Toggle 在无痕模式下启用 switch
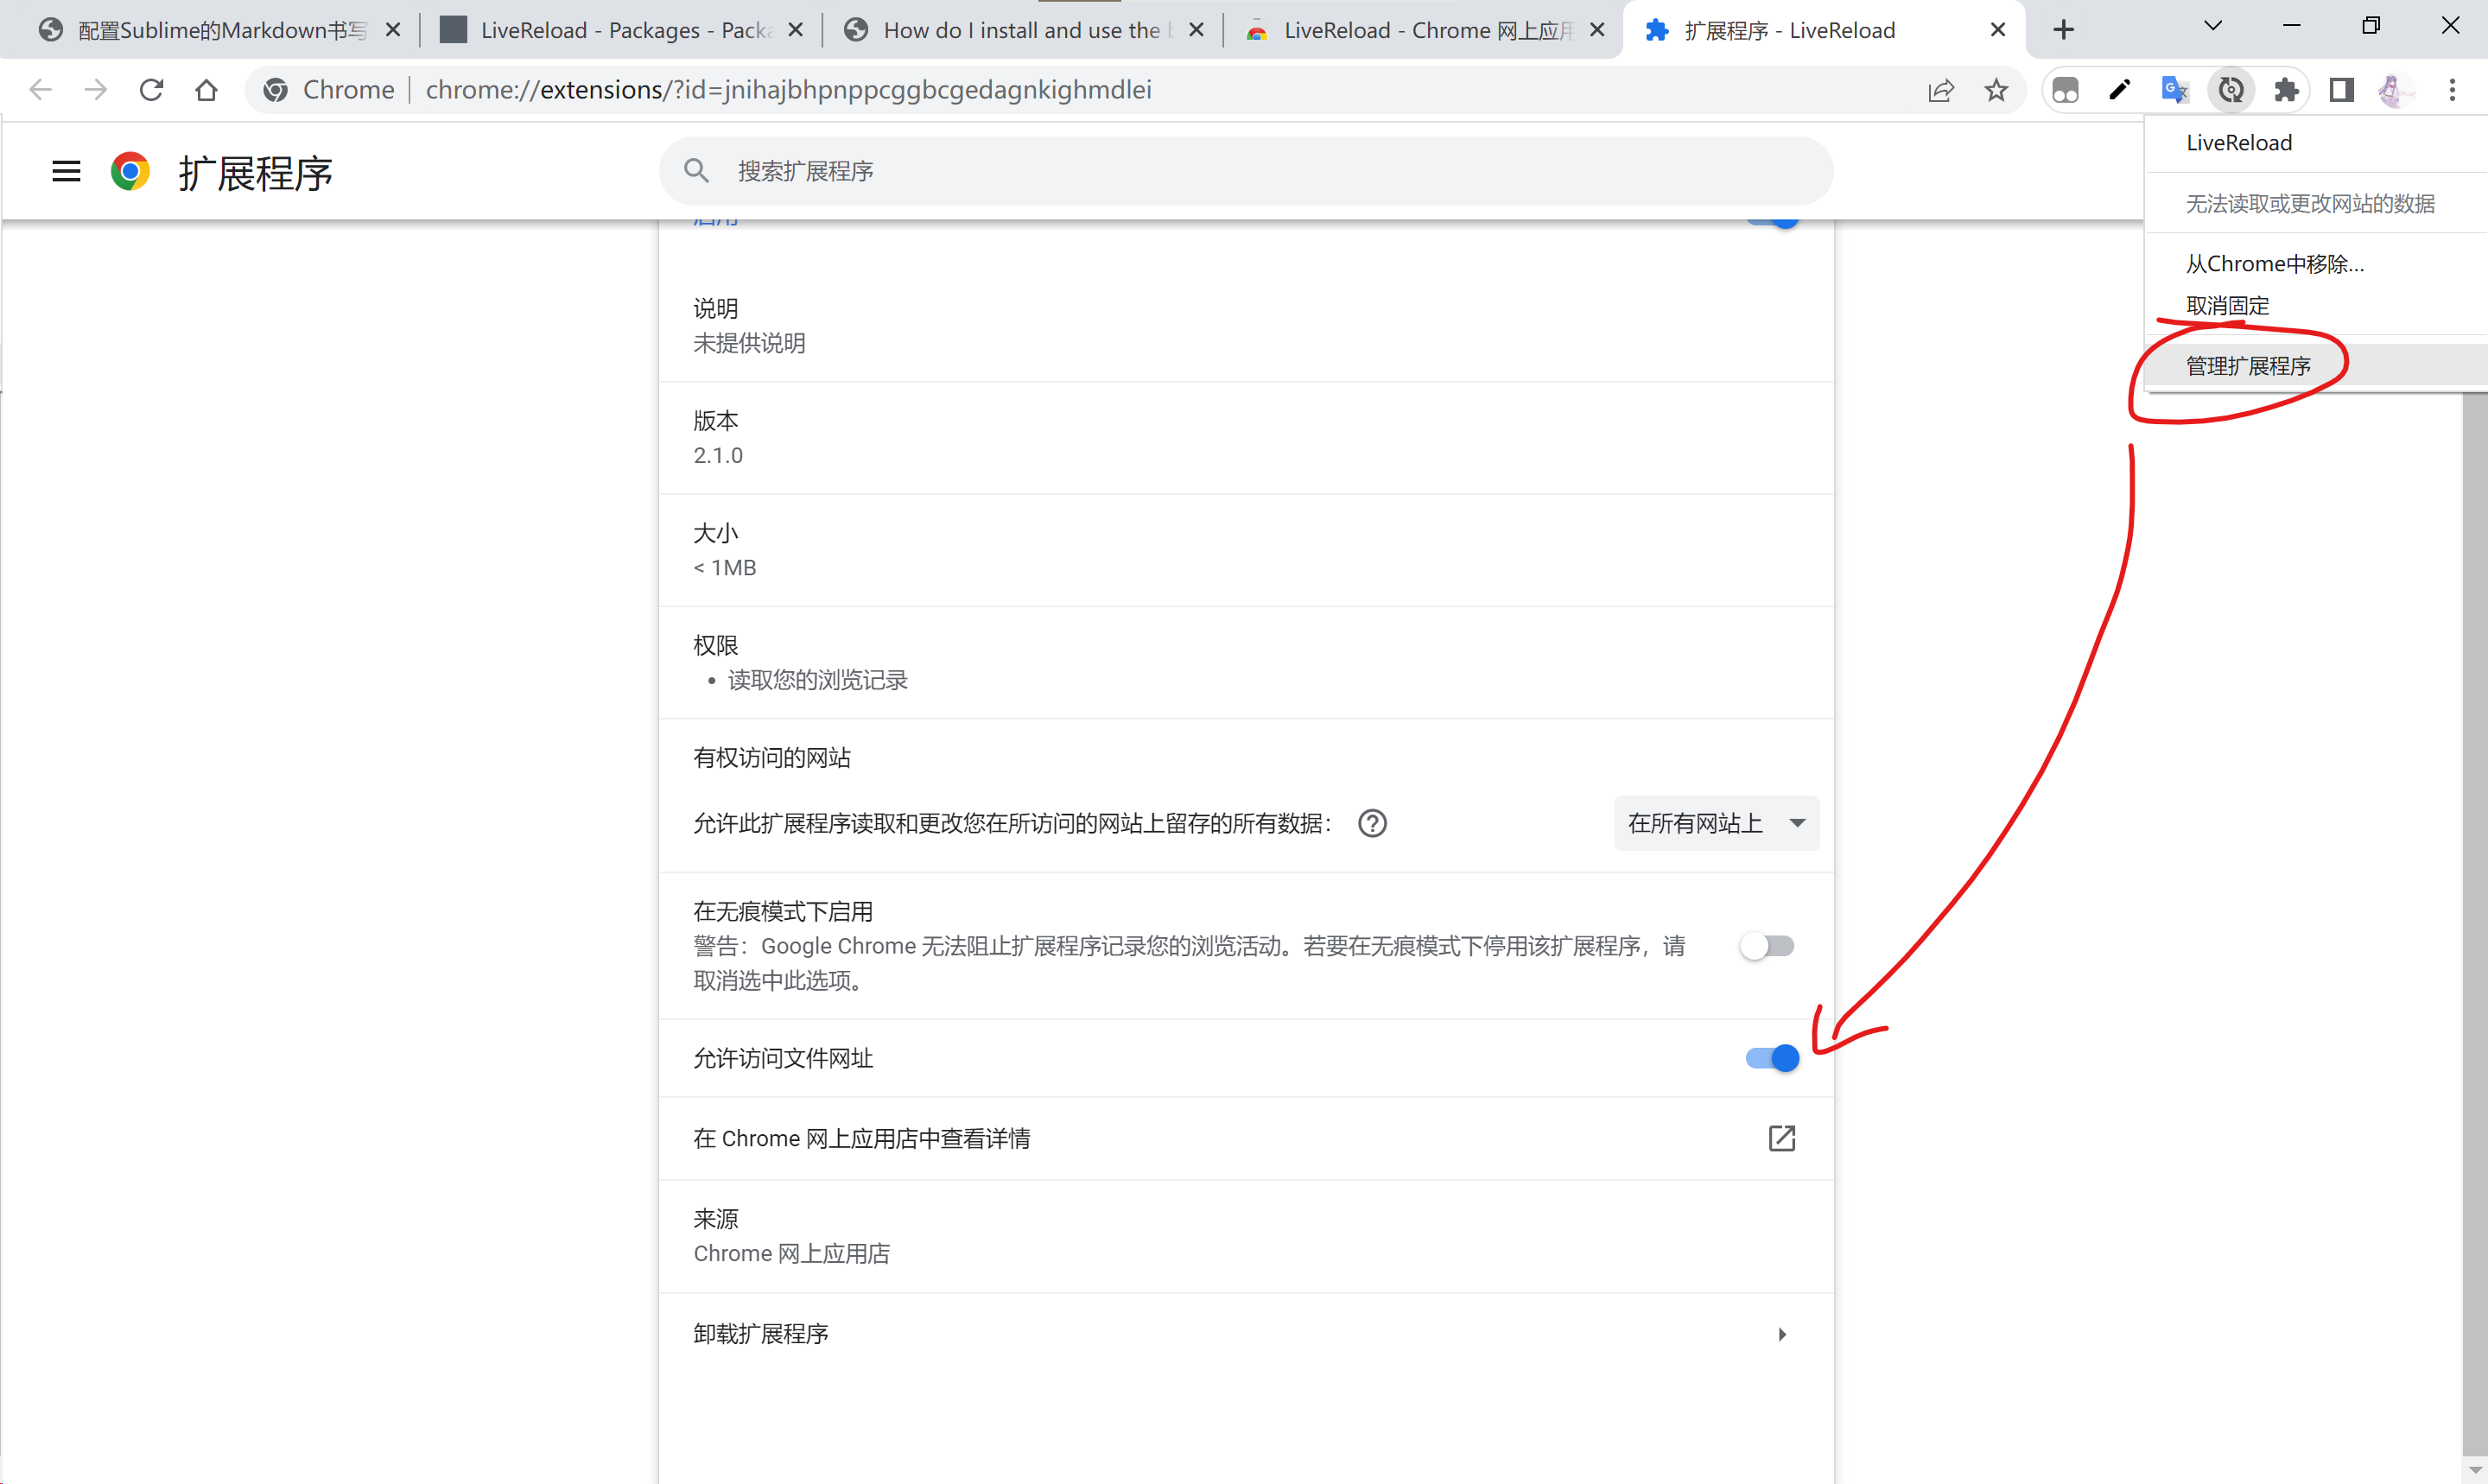This screenshot has height=1484, width=2488. (x=1768, y=946)
